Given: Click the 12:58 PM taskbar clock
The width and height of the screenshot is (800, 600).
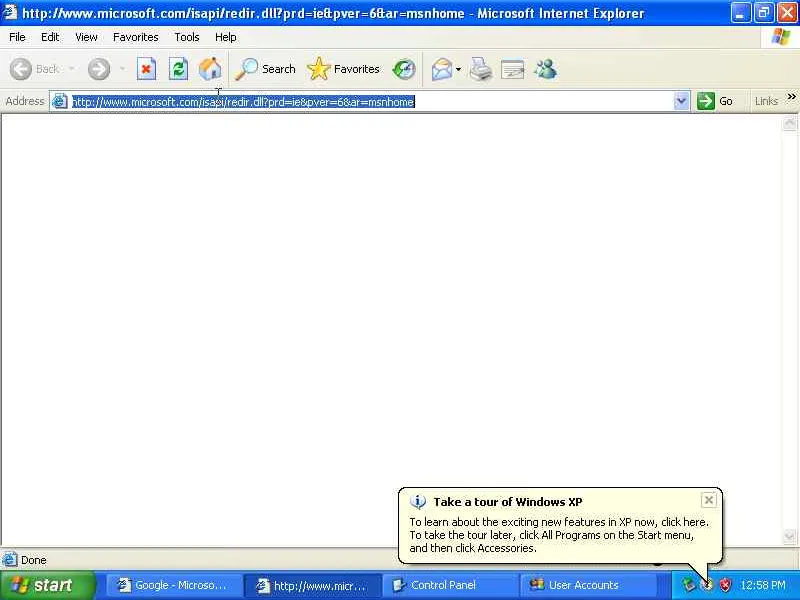Looking at the screenshot, I should 763,585.
